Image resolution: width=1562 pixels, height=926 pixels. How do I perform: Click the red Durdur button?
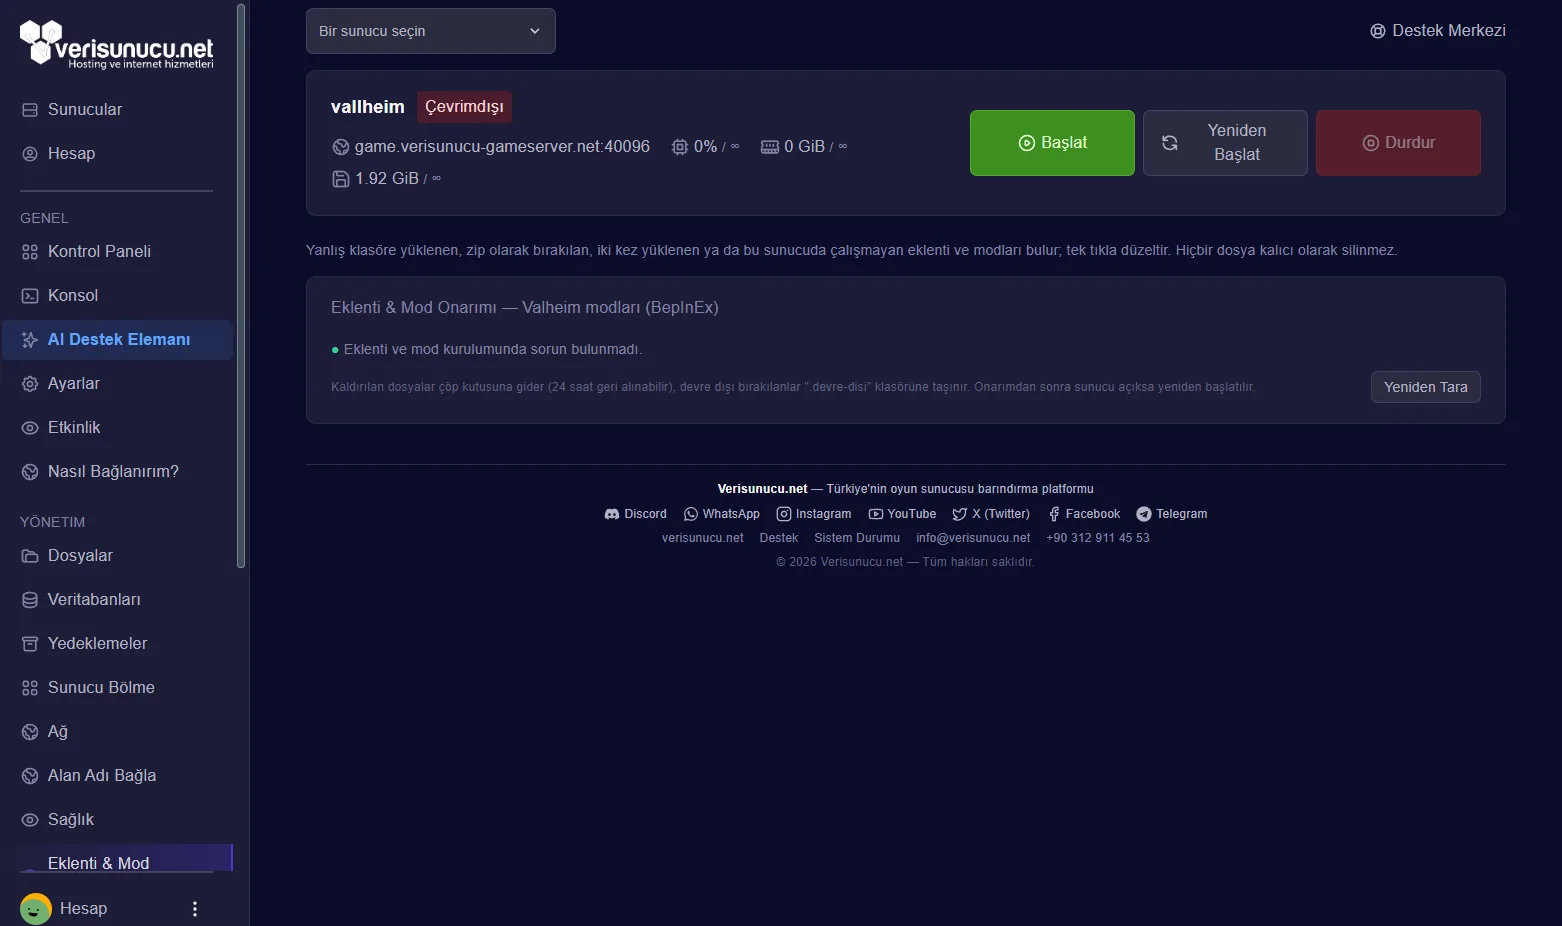tap(1398, 143)
